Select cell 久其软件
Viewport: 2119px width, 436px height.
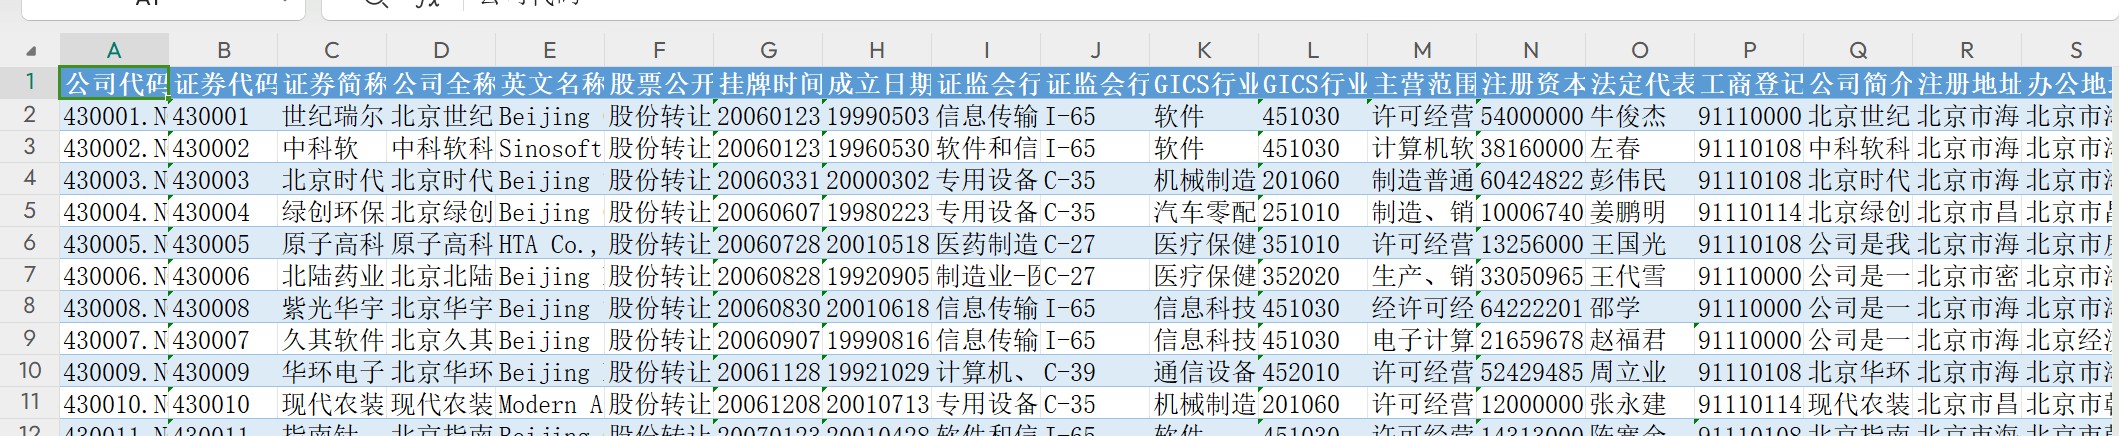point(332,339)
